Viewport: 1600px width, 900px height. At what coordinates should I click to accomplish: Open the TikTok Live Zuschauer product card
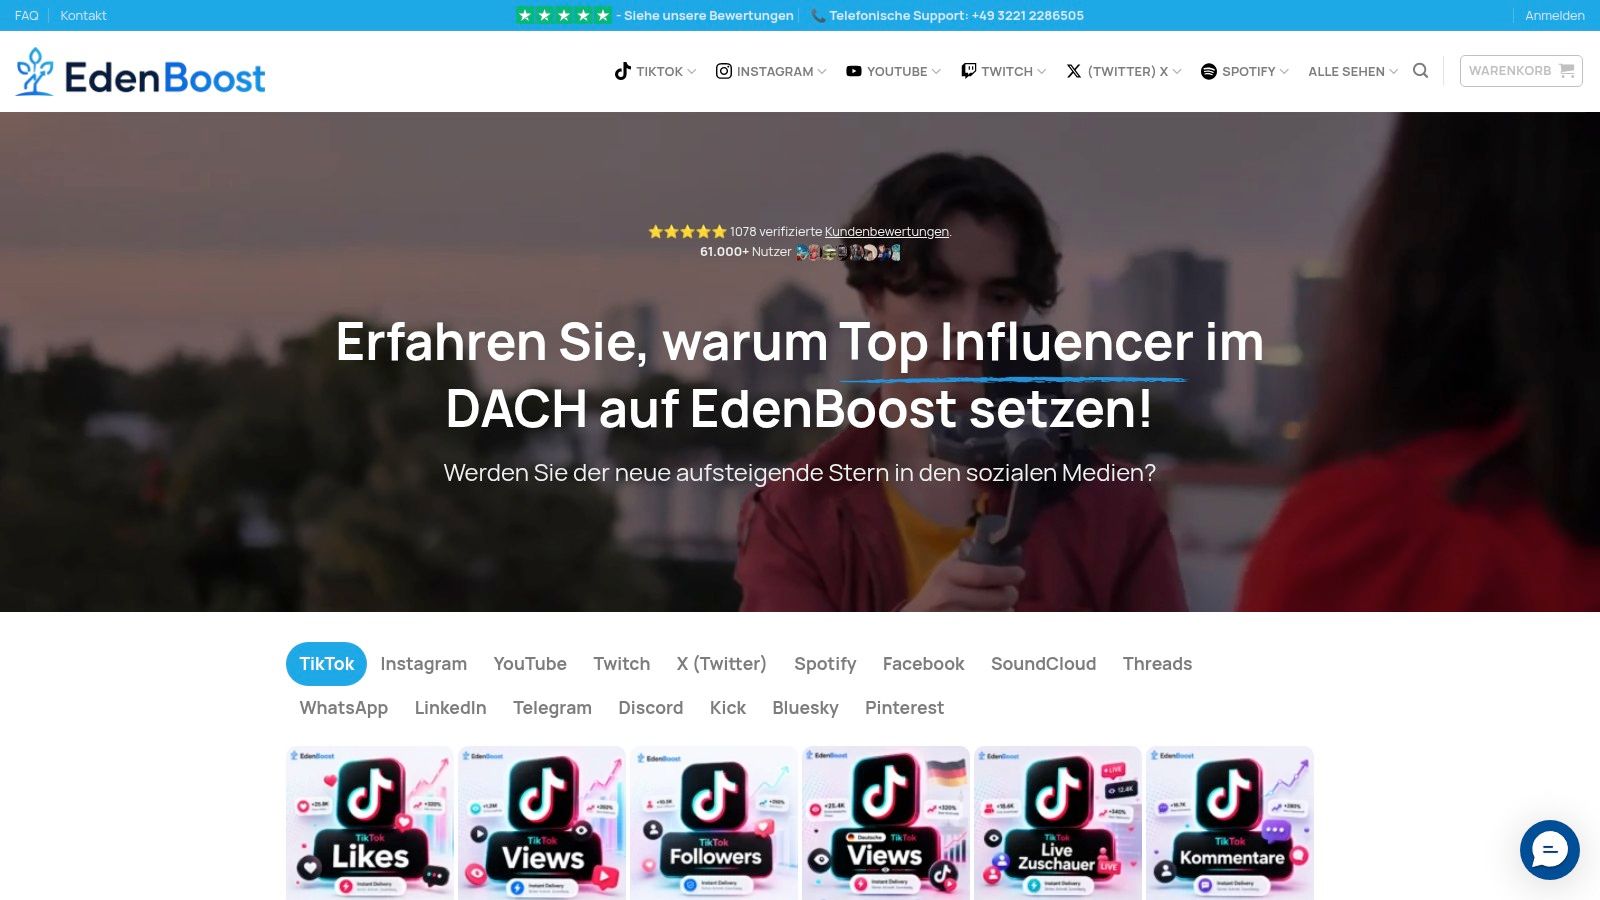pos(1058,823)
